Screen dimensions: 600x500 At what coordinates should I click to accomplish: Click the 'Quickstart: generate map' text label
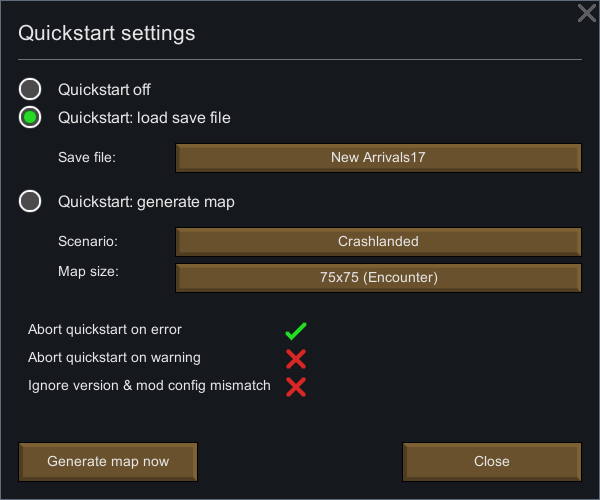tap(146, 202)
